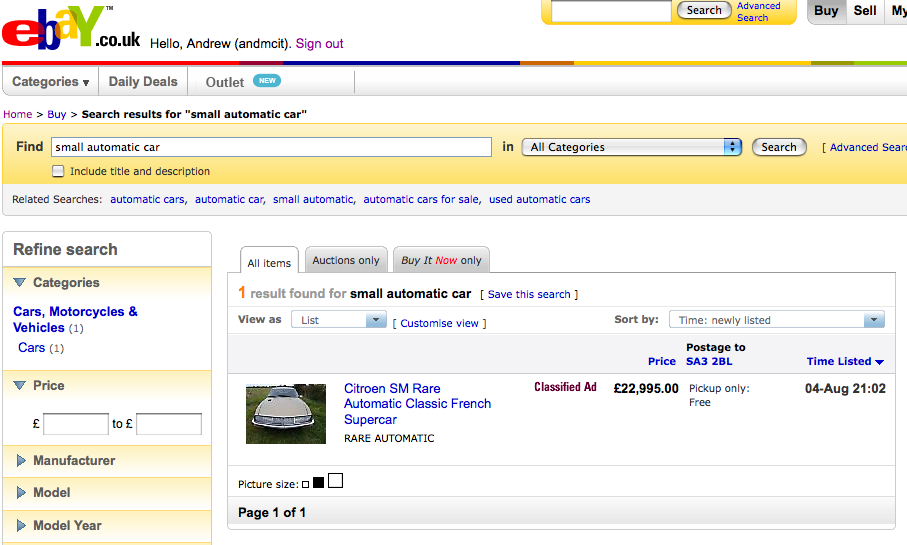Click the Search button beside All Categories
The height and width of the screenshot is (545, 907).
779,147
